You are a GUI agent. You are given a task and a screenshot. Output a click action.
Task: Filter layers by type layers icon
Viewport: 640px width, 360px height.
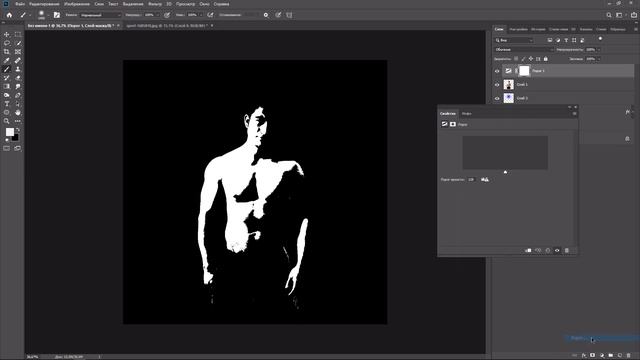pos(566,40)
